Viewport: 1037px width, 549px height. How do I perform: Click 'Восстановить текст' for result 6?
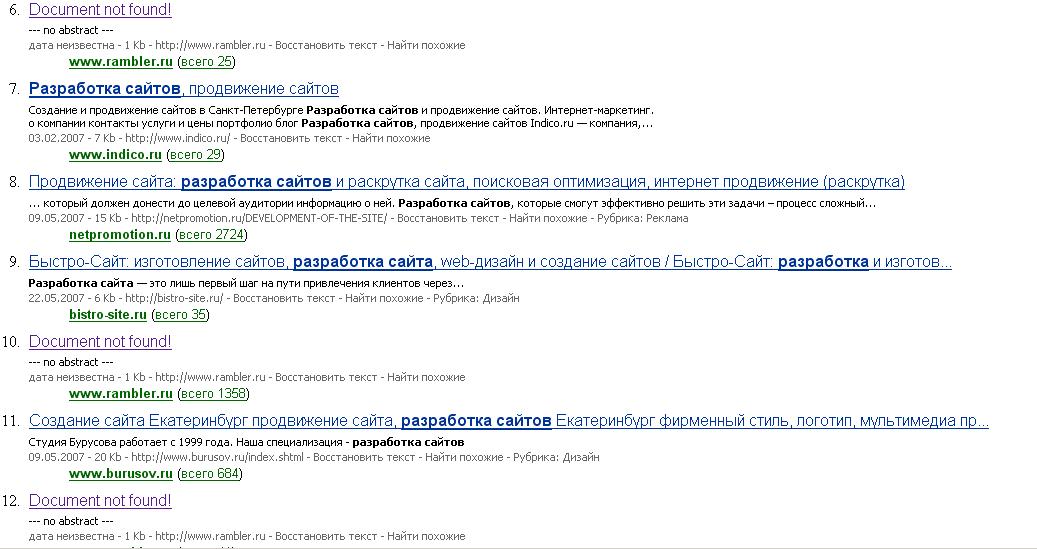[x=326, y=45]
